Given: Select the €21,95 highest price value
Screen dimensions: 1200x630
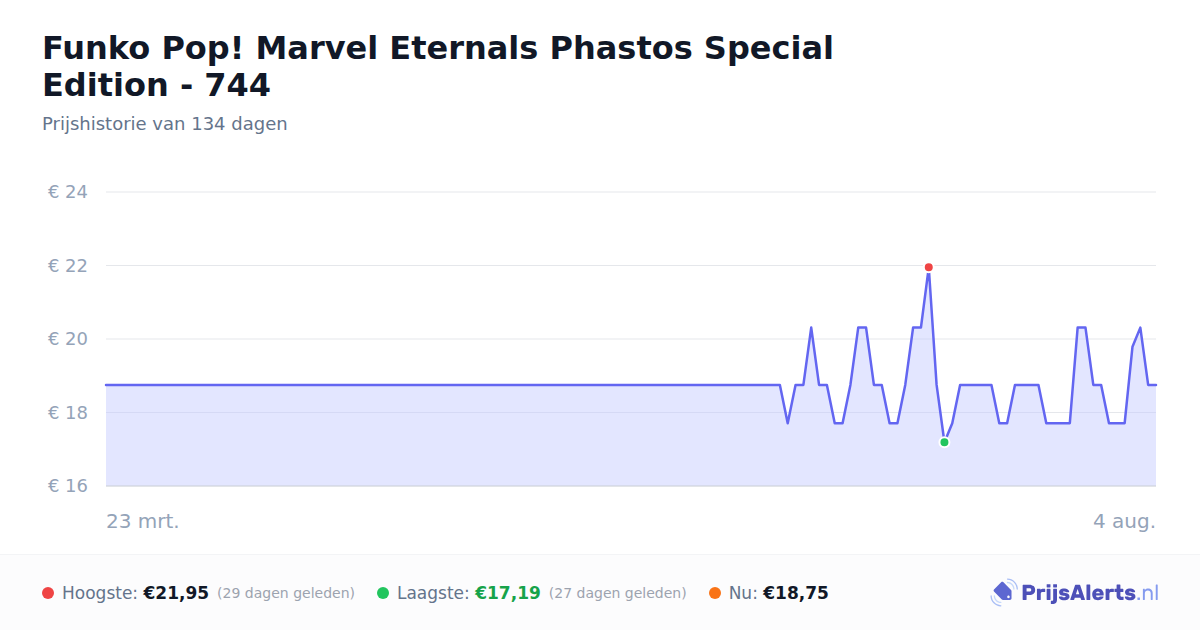Looking at the screenshot, I should pyautogui.click(x=176, y=593).
